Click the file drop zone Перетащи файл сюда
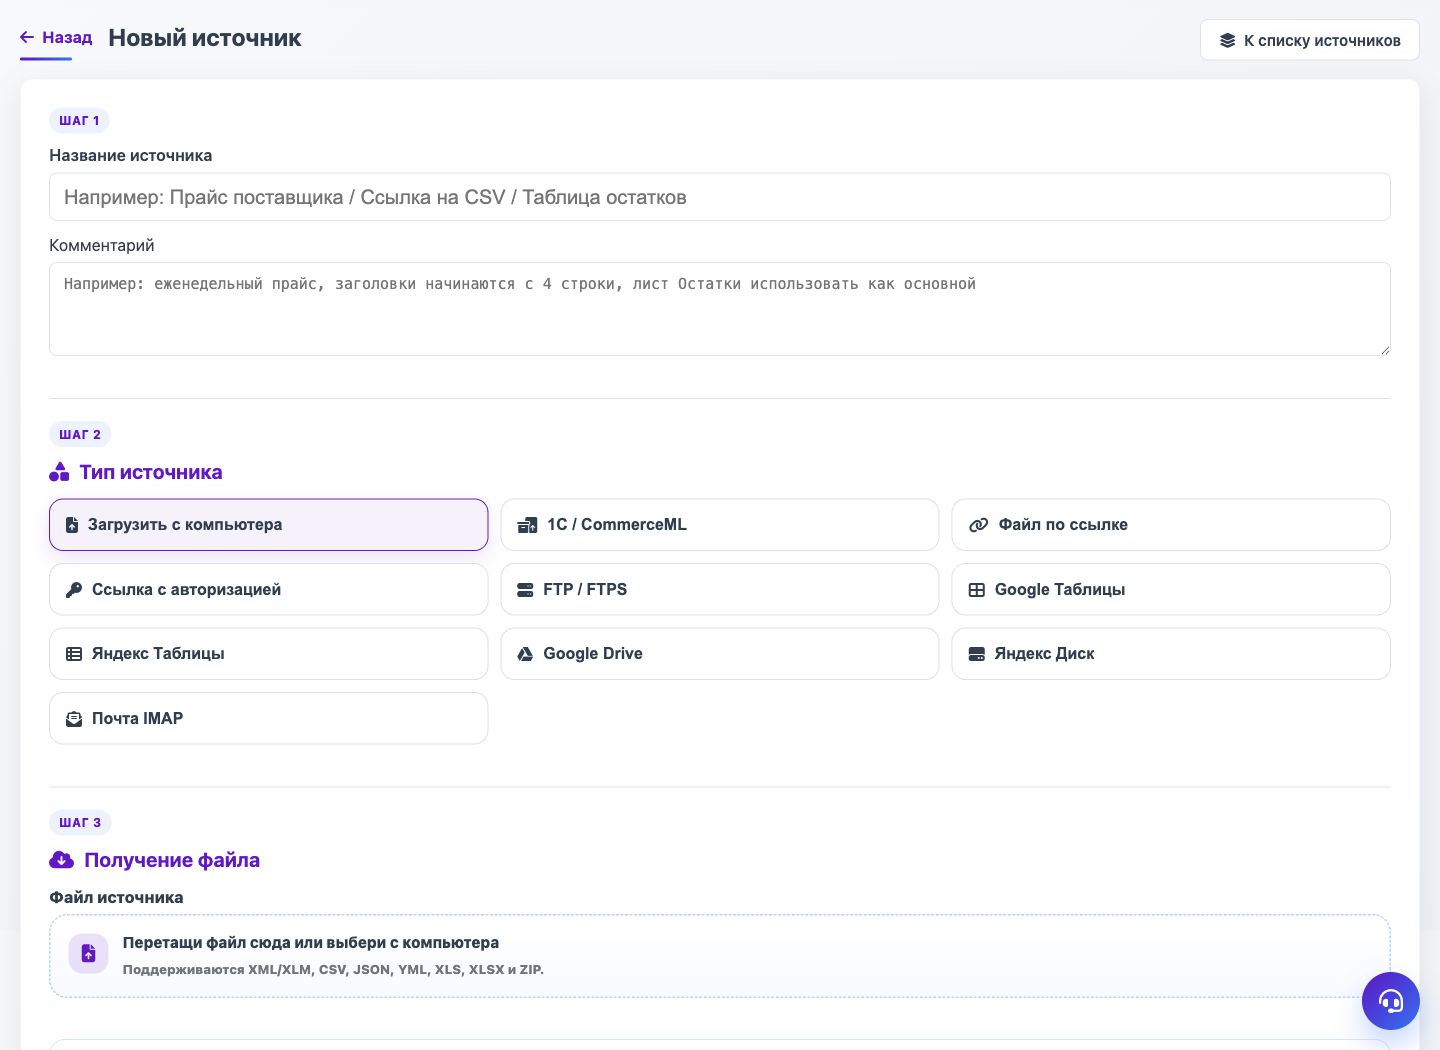 (x=719, y=956)
